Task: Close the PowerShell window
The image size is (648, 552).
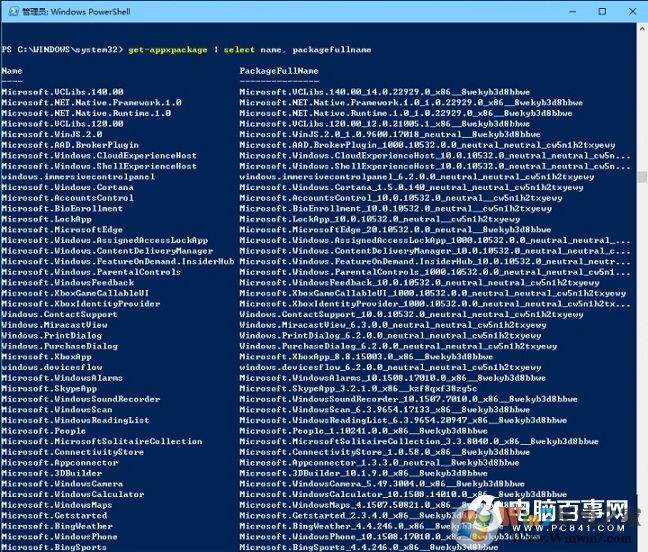Action: click(632, 12)
